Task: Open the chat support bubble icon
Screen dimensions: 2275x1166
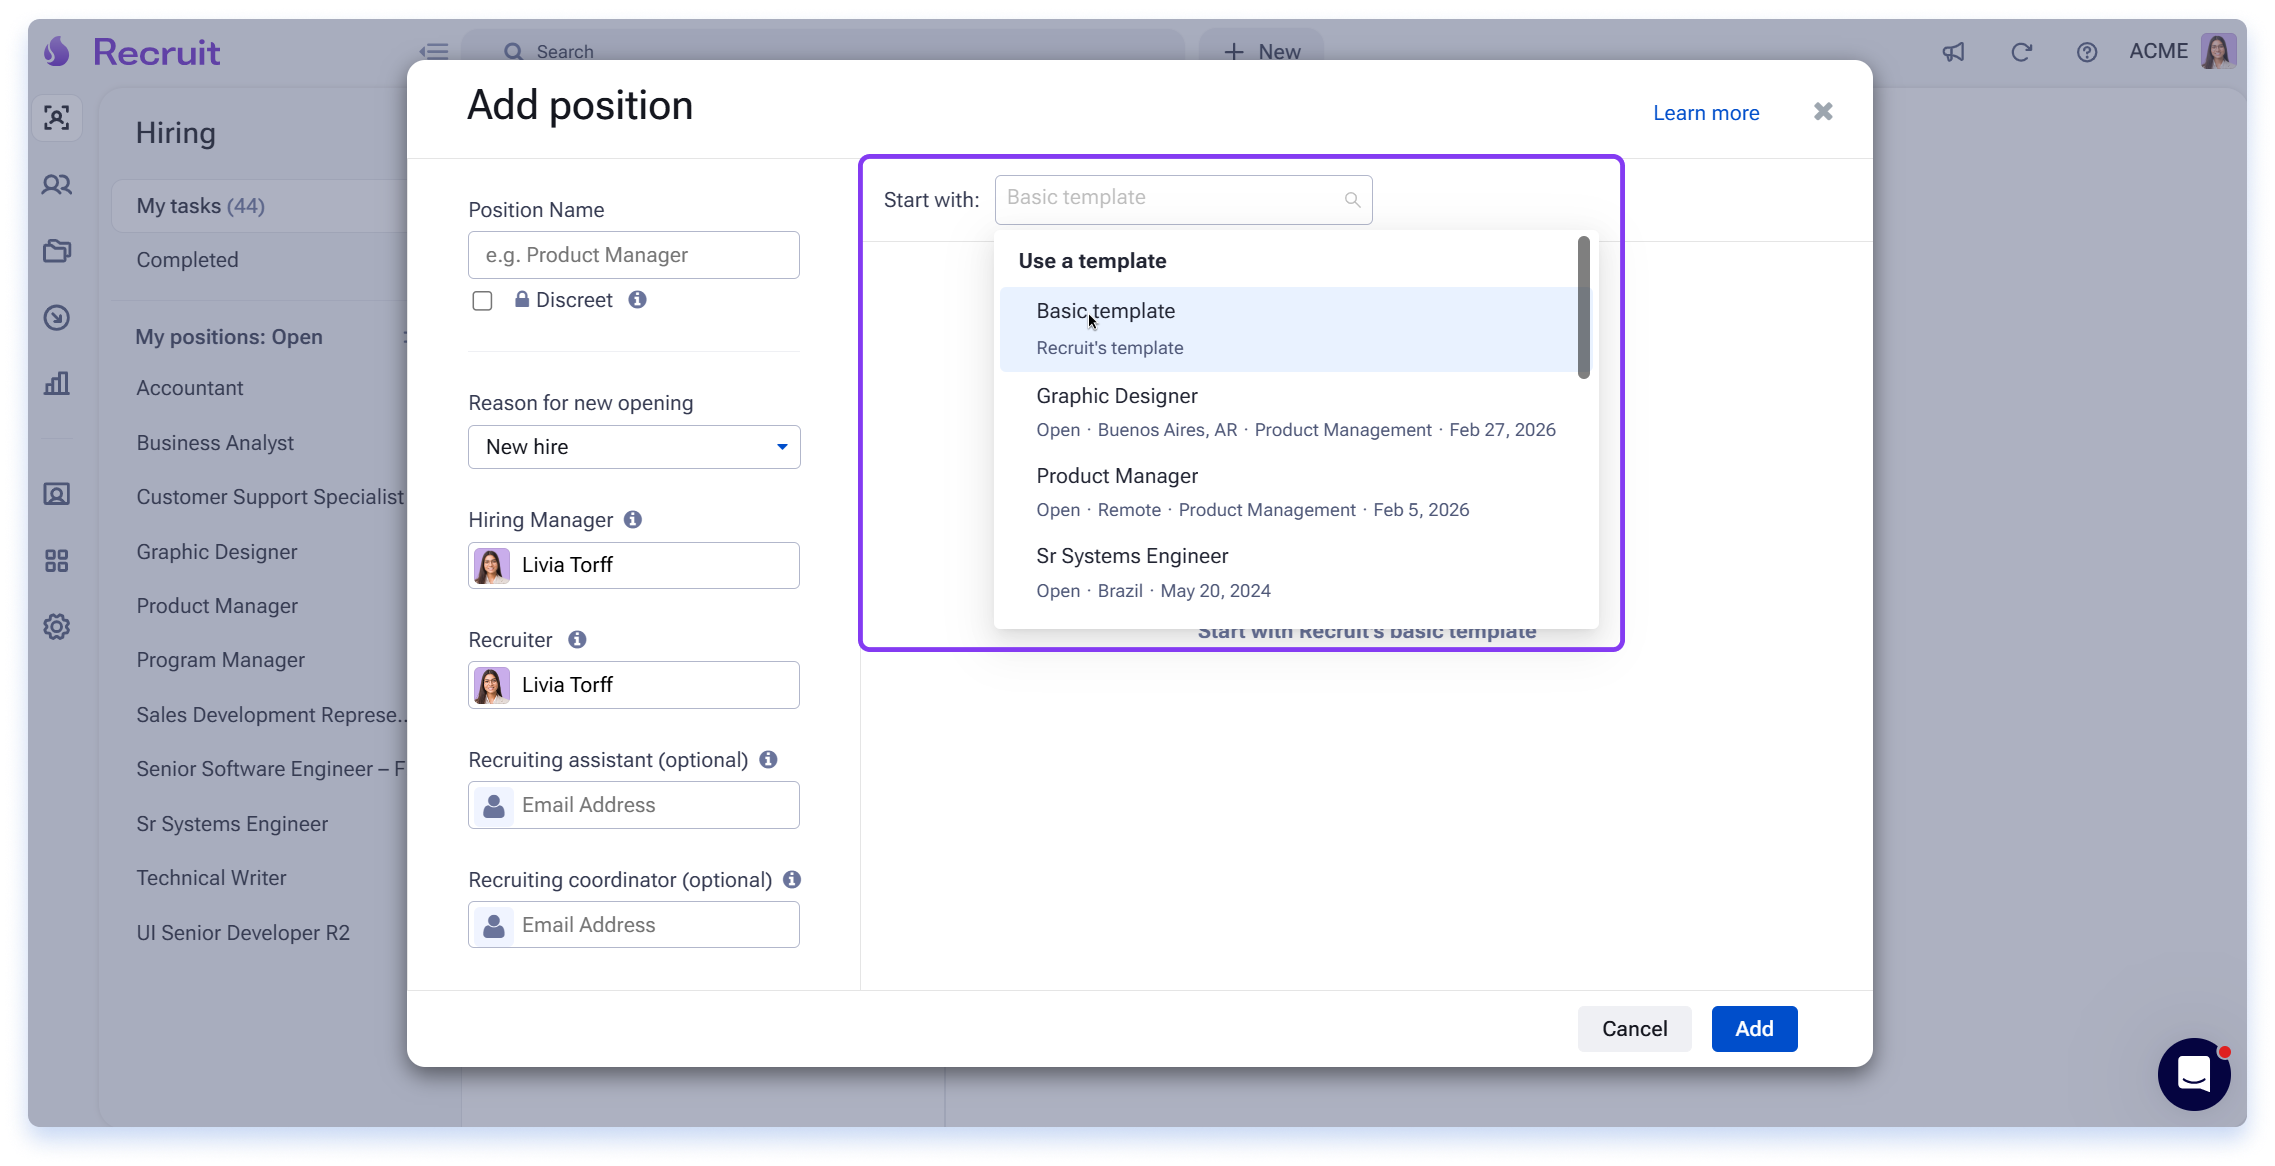Action: 2194,1074
